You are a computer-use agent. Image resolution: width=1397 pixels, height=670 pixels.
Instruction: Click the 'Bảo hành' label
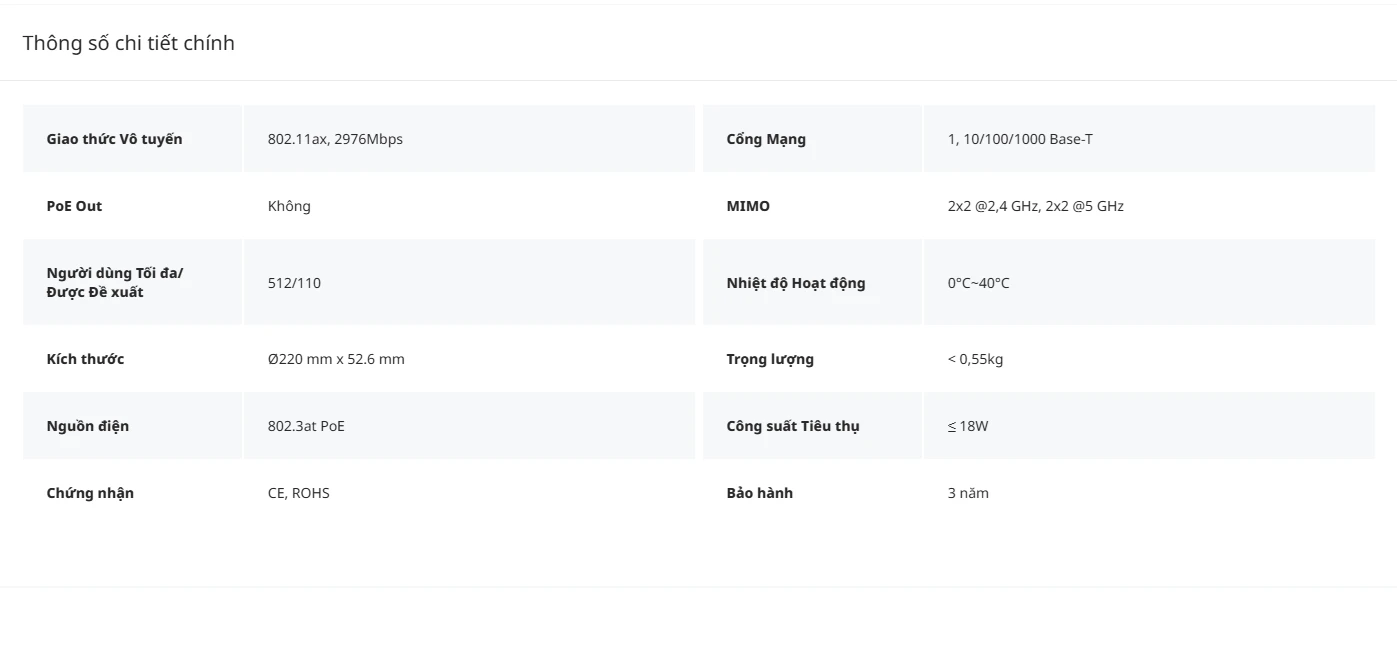(760, 493)
